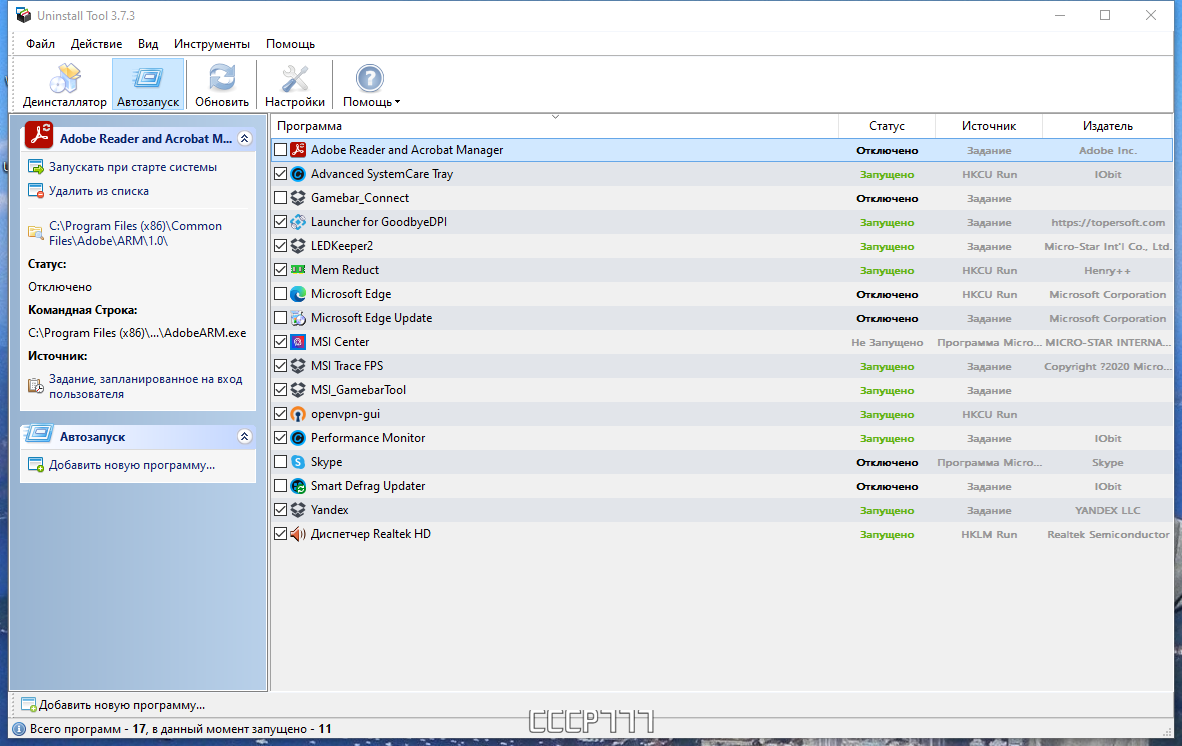This screenshot has width=1182, height=746.
Task: Click the Henry++ publisher cell
Action: tap(1107, 271)
